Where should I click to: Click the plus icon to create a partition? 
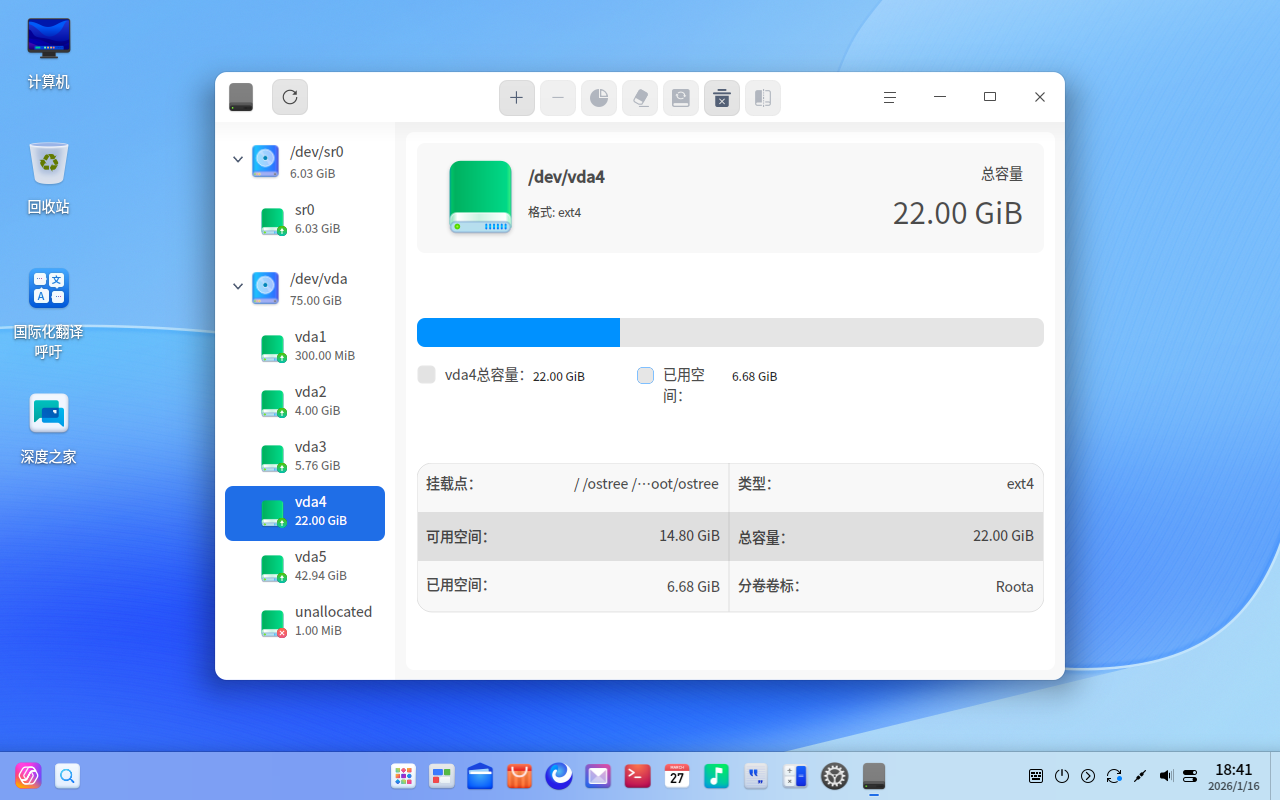coord(517,98)
